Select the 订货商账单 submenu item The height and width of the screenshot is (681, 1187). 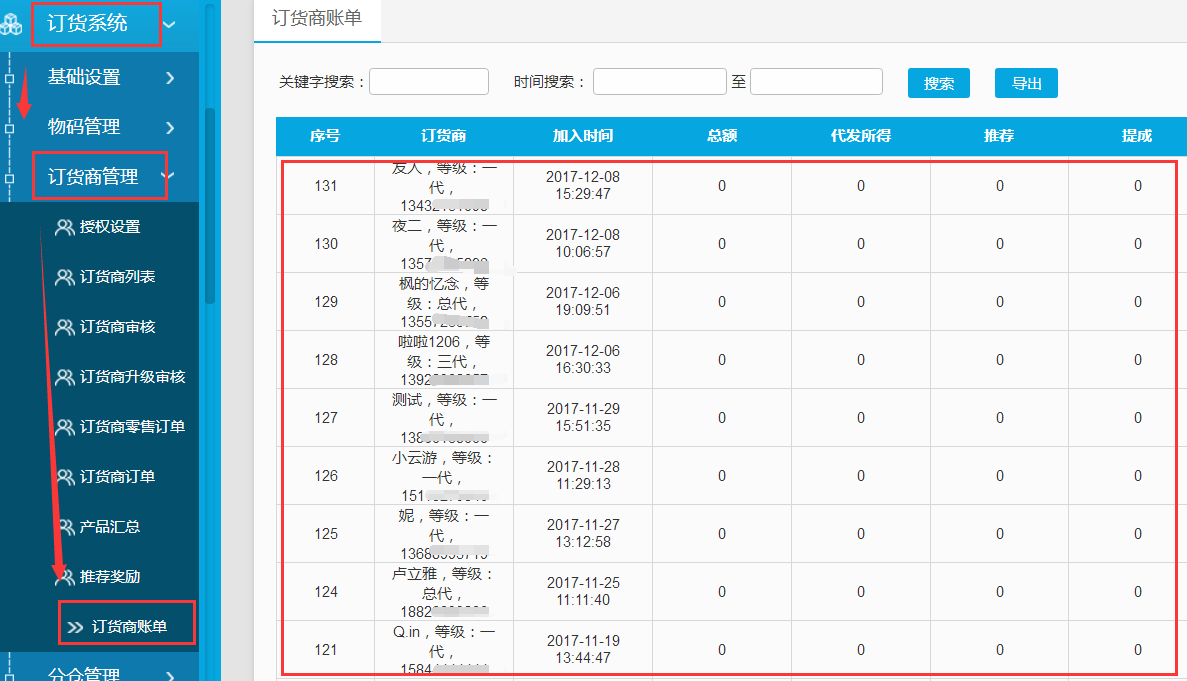129,627
